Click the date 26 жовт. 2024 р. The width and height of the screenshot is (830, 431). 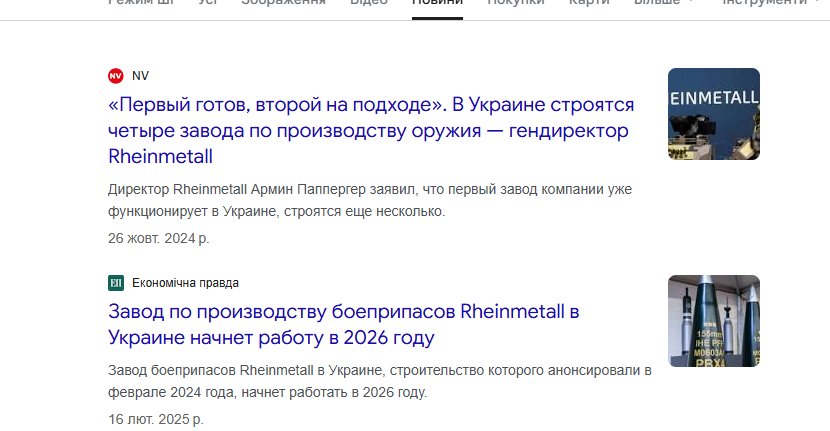coord(159,238)
